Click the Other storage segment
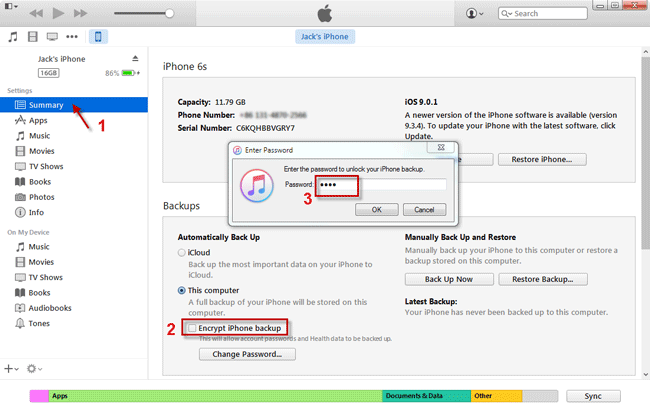Image resolution: width=650 pixels, height=412 pixels. 496,396
